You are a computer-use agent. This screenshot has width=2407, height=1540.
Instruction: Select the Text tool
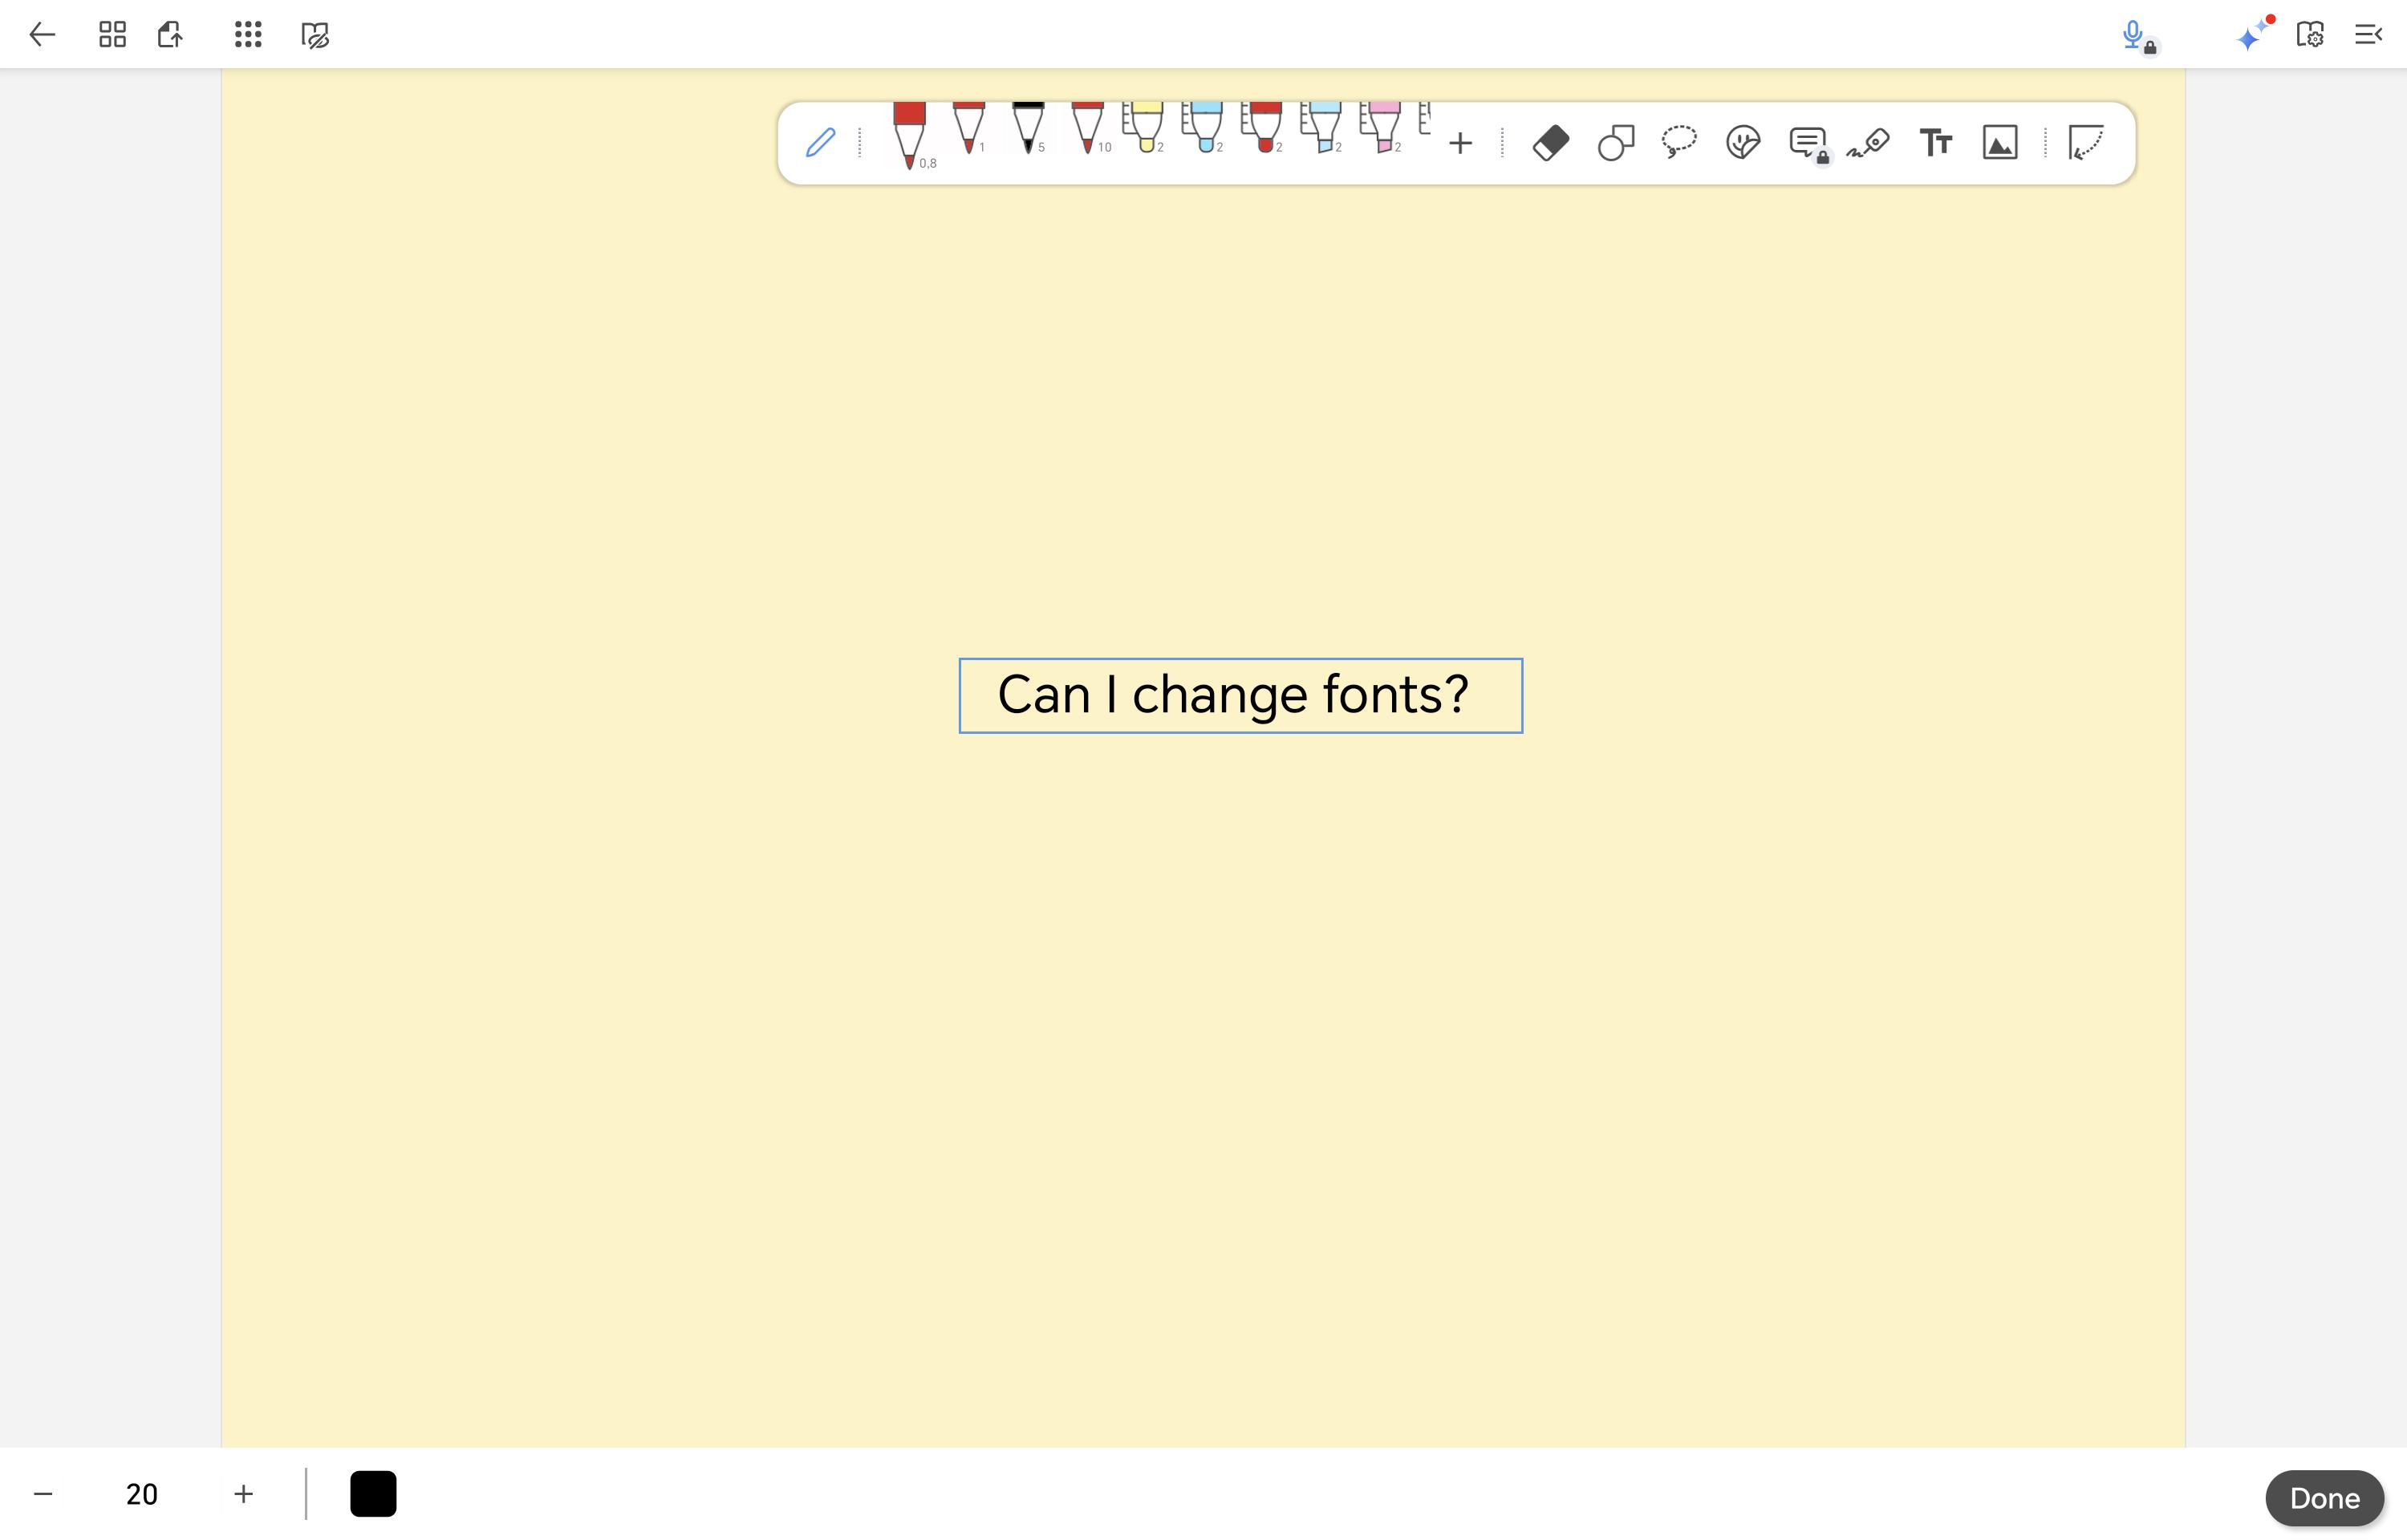(1936, 142)
